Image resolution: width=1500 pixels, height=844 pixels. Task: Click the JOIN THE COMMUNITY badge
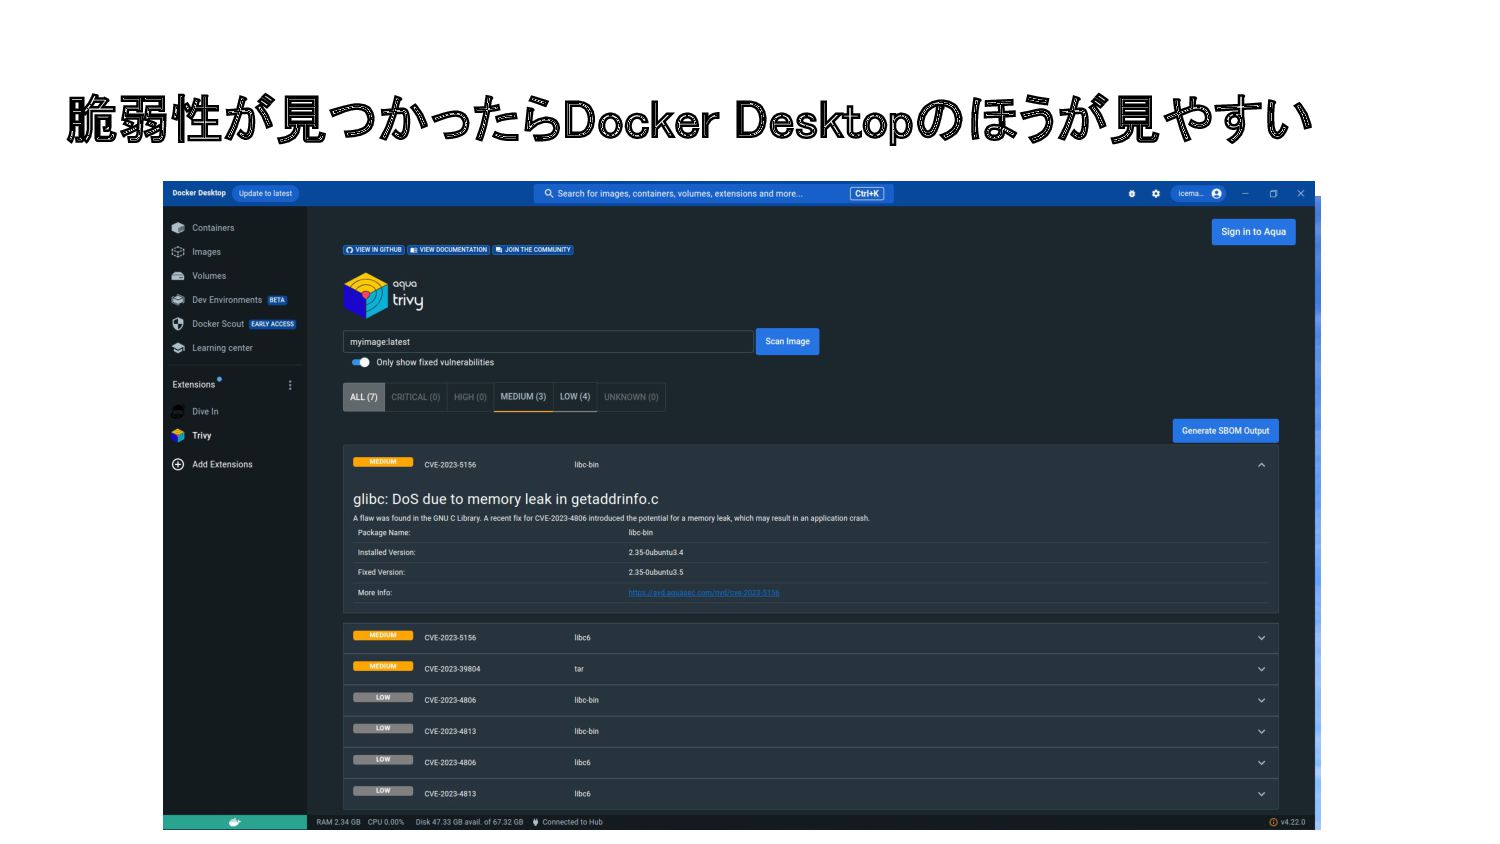(533, 250)
